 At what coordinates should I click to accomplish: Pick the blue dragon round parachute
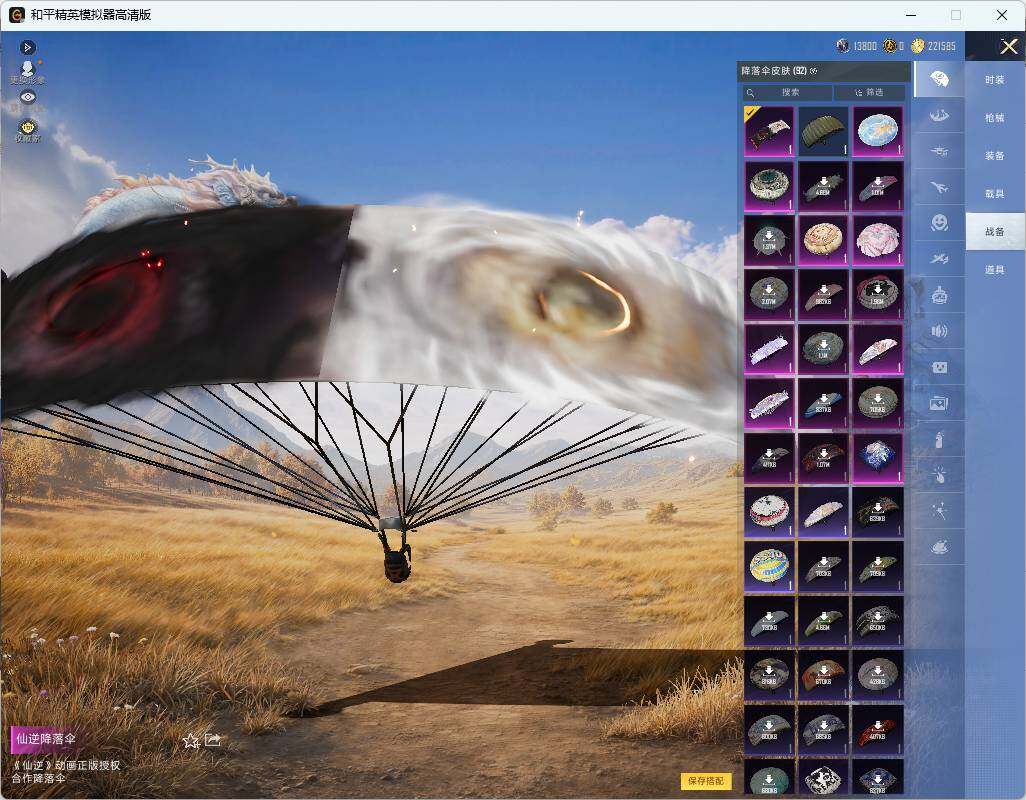click(877, 131)
